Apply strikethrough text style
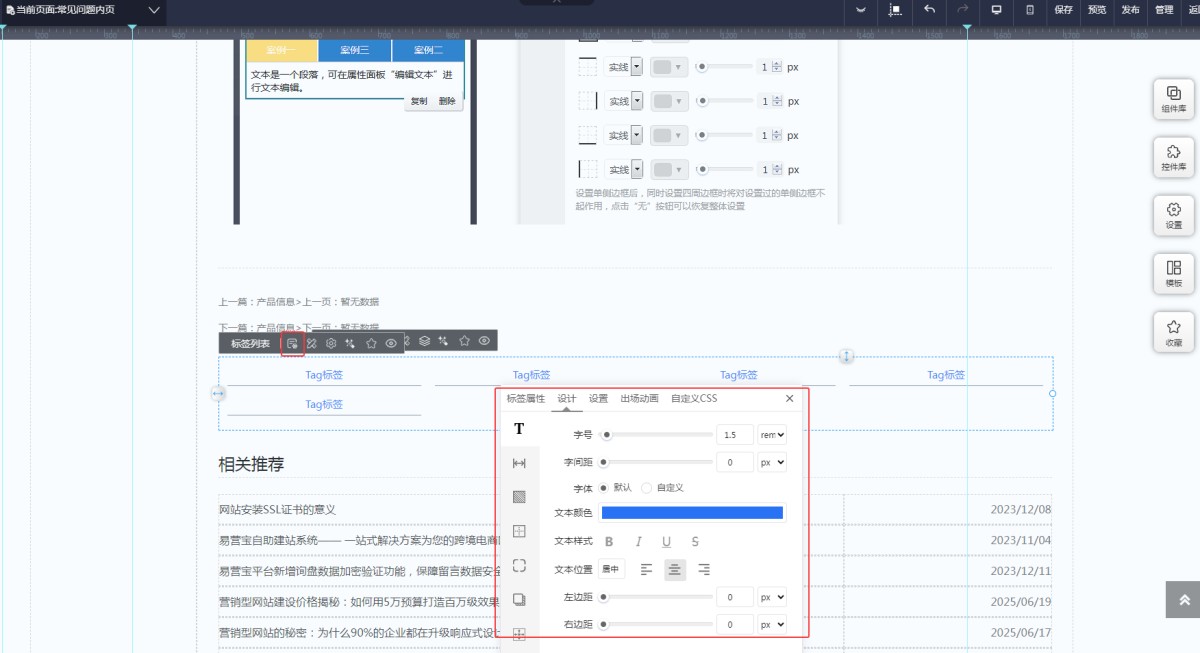 click(x=695, y=541)
